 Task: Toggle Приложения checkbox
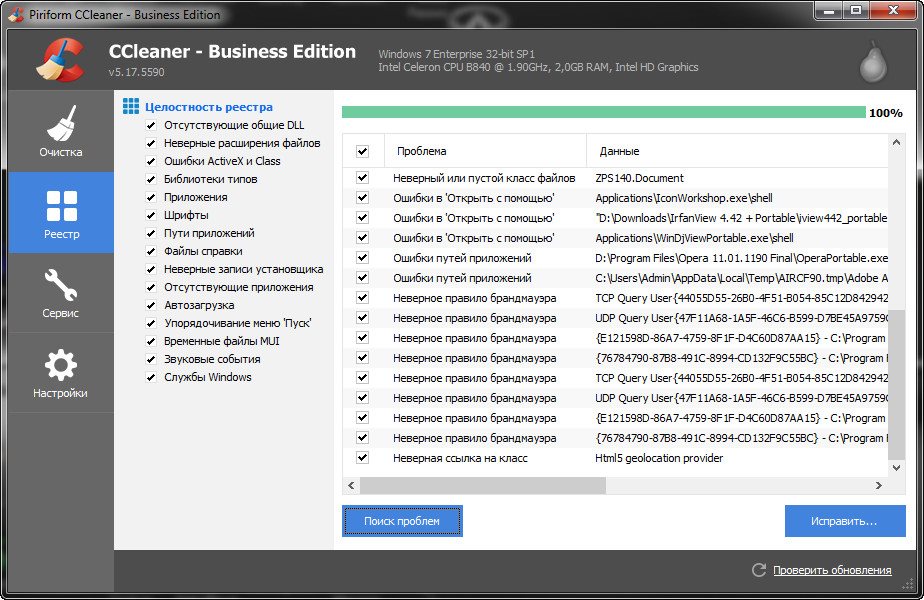pyautogui.click(x=151, y=197)
